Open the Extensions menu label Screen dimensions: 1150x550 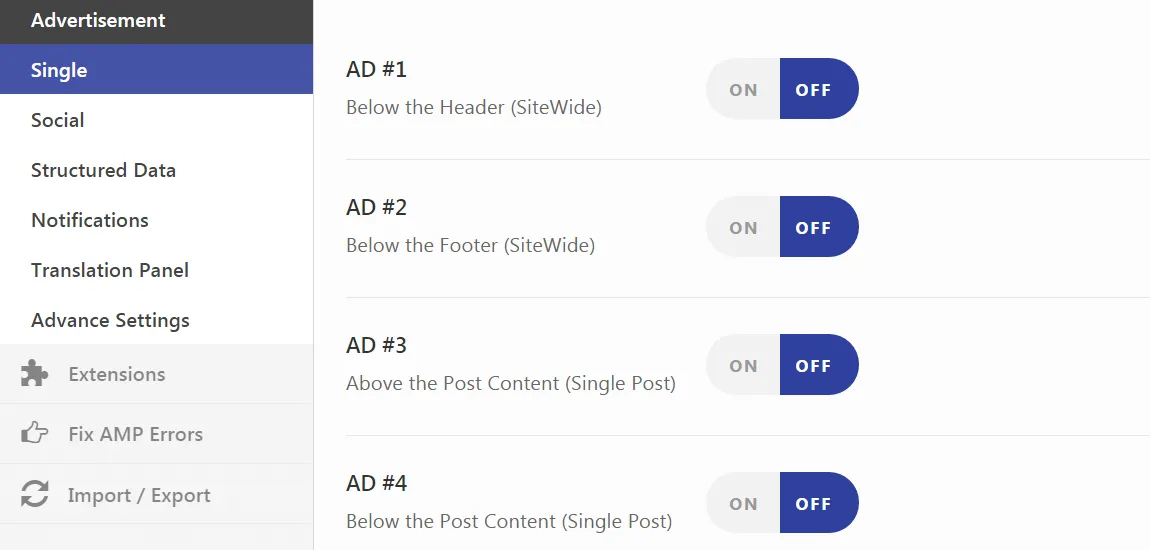point(116,374)
